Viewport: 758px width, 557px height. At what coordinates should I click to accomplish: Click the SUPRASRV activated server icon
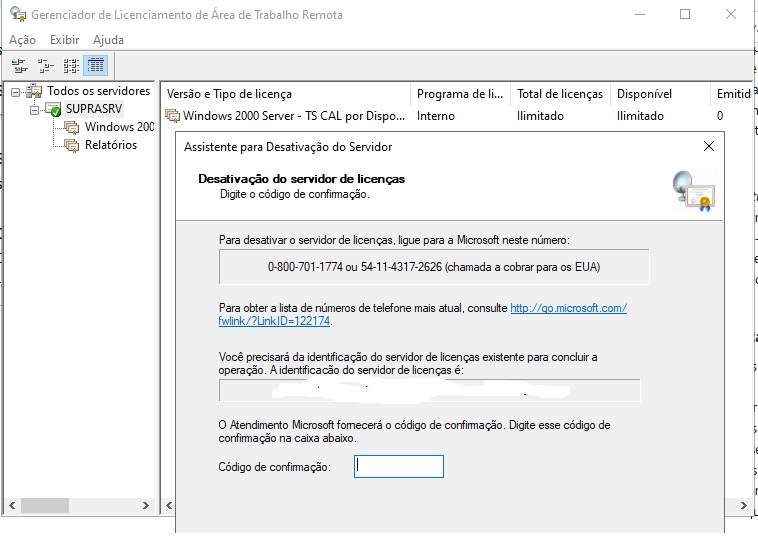pyautogui.click(x=53, y=109)
